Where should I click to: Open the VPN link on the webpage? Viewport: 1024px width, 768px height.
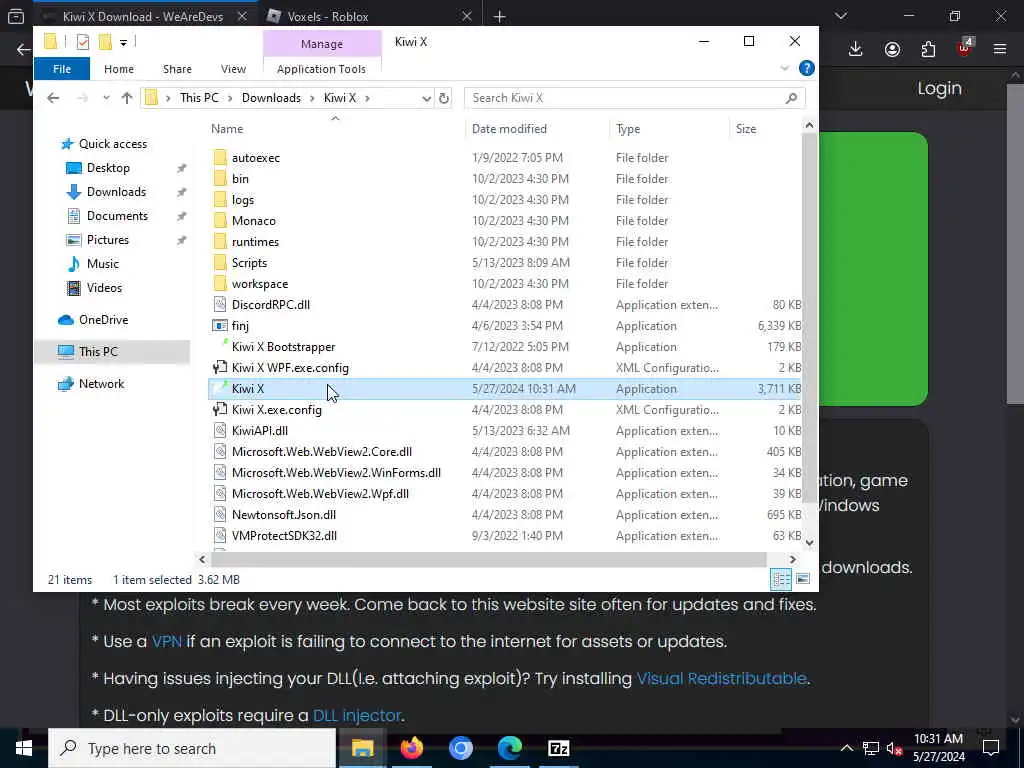point(167,641)
